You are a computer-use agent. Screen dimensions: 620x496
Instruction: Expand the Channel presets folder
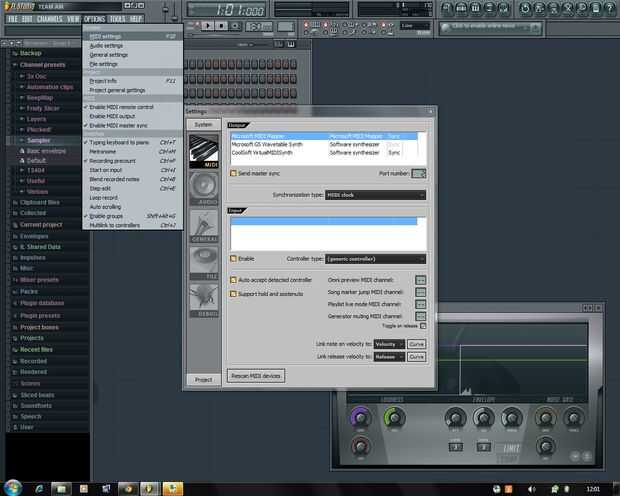42,65
